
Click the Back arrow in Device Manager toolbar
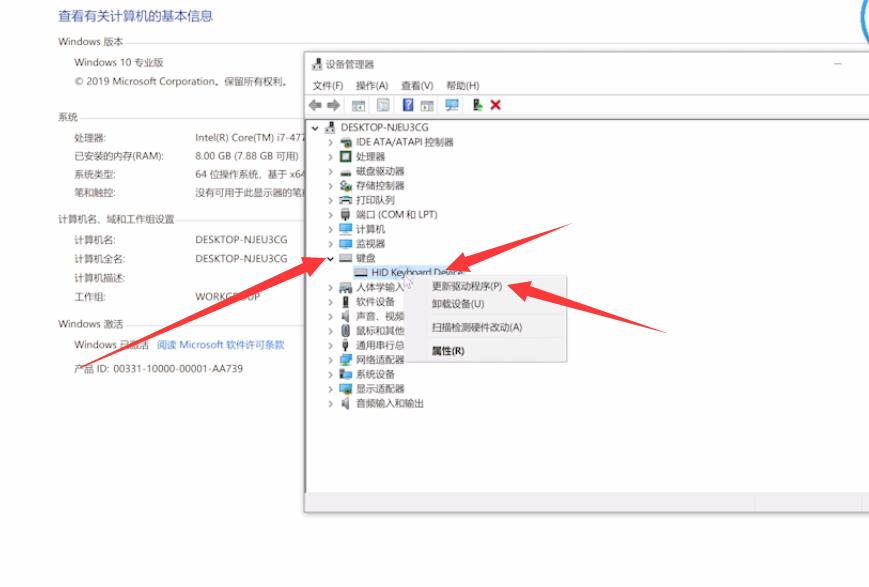coord(315,105)
